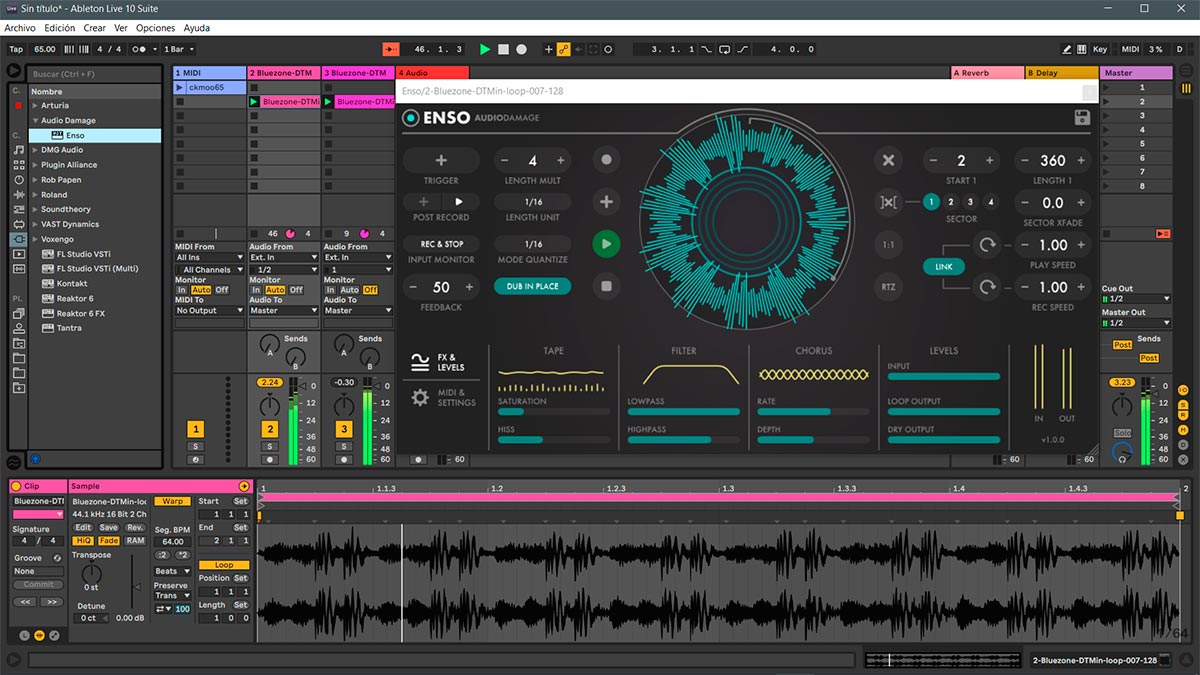This screenshot has width=1200, height=675.
Task: Open the Archivo menu
Action: pos(20,28)
